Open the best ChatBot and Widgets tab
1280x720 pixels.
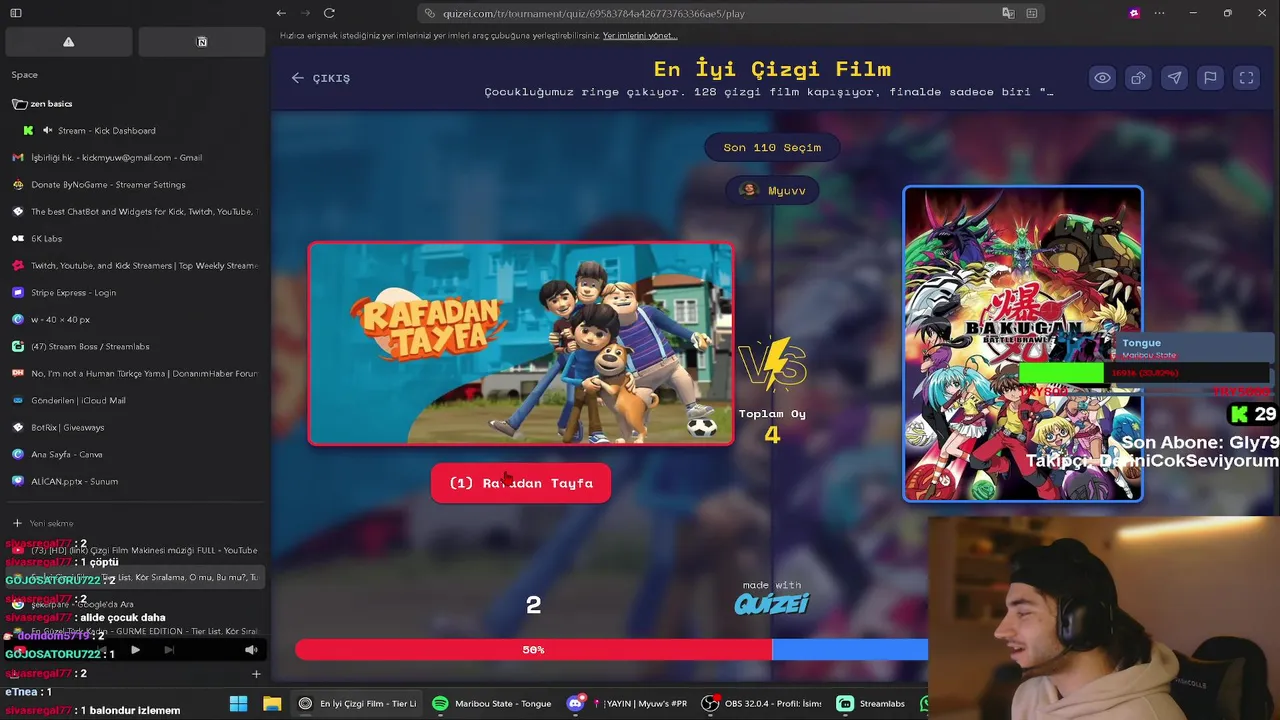[135, 211]
